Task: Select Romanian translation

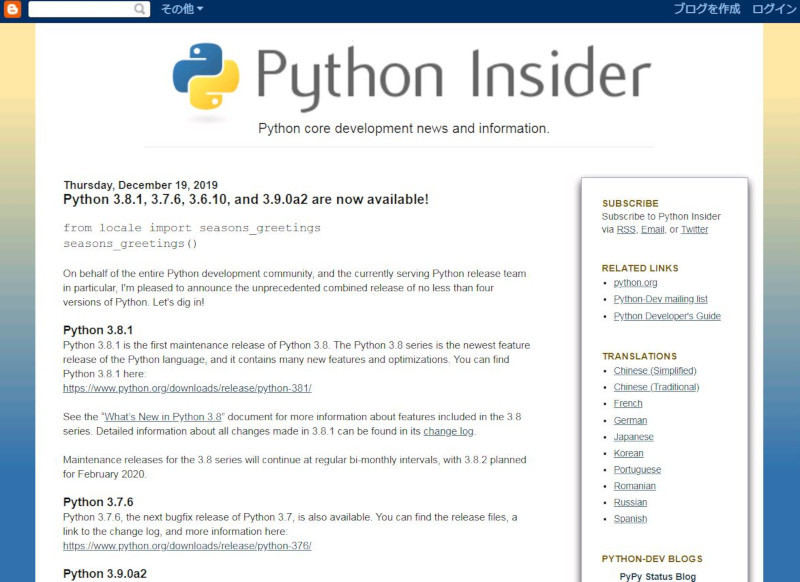Action: (635, 486)
